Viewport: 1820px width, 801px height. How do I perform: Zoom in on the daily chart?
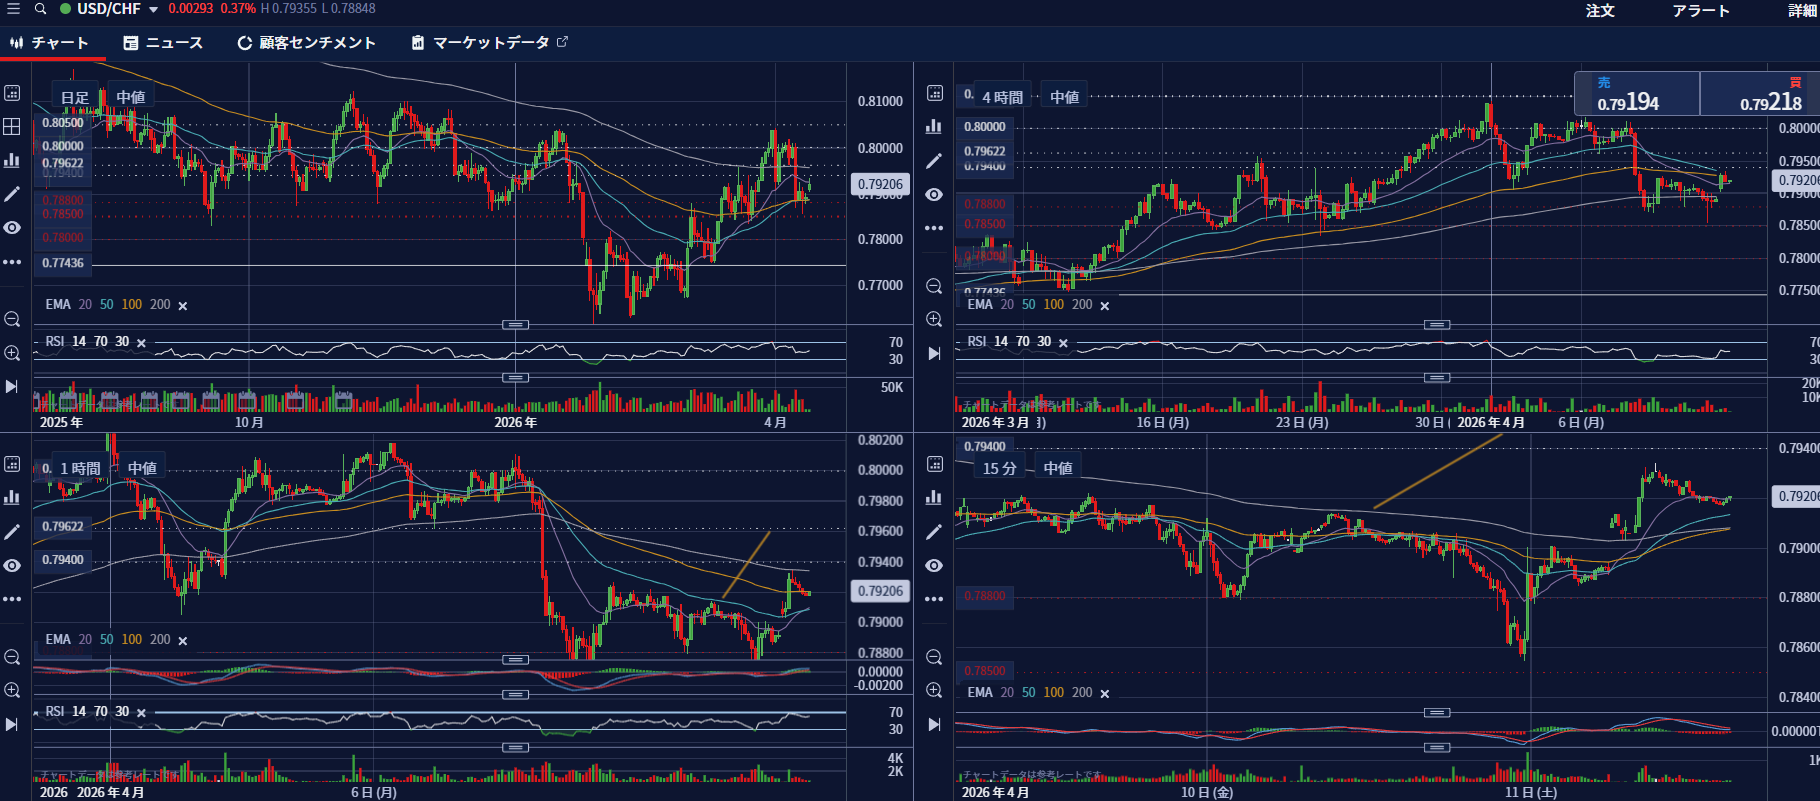click(x=12, y=353)
